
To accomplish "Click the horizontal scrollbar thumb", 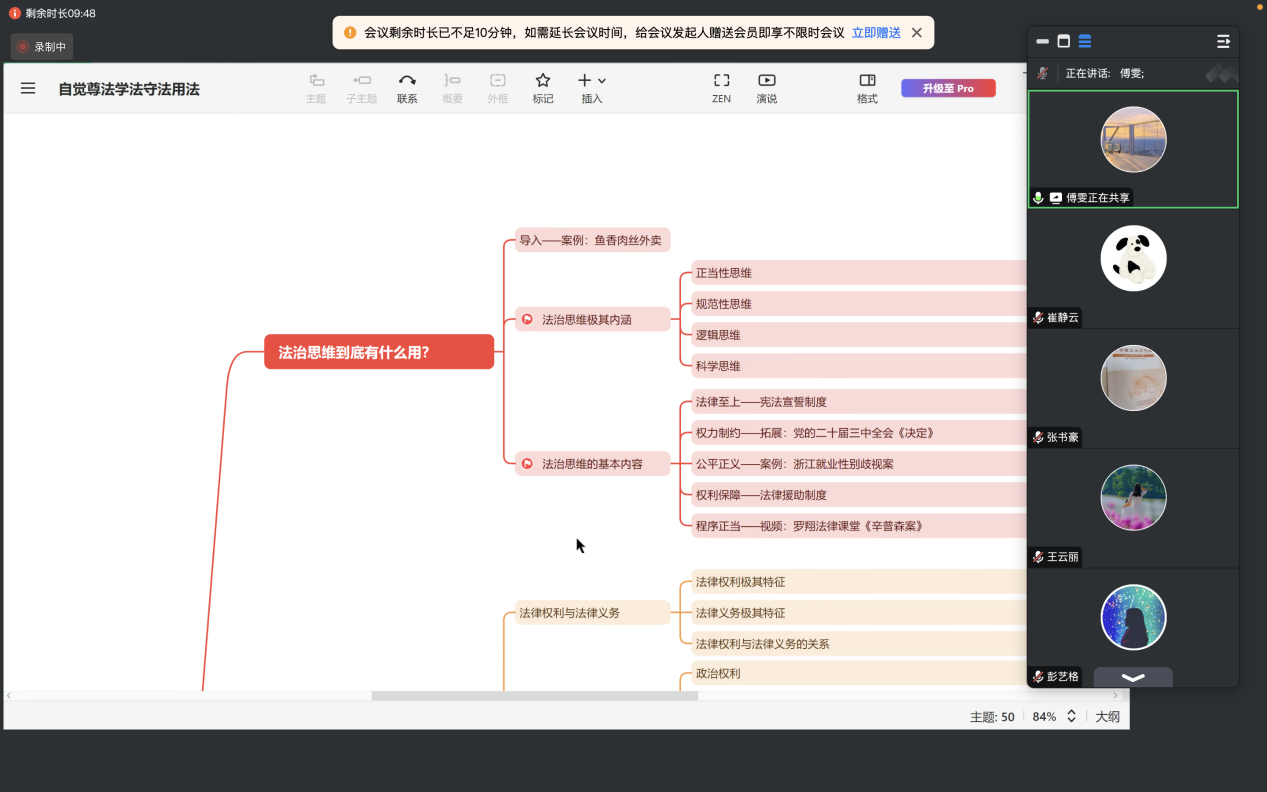I will [x=534, y=696].
